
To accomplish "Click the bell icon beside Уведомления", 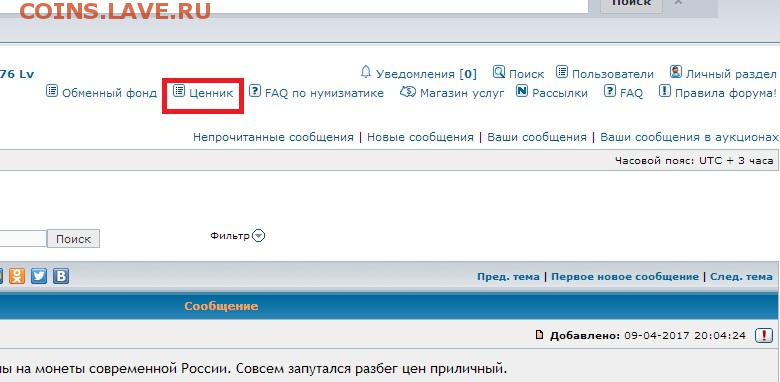I will point(366,72).
